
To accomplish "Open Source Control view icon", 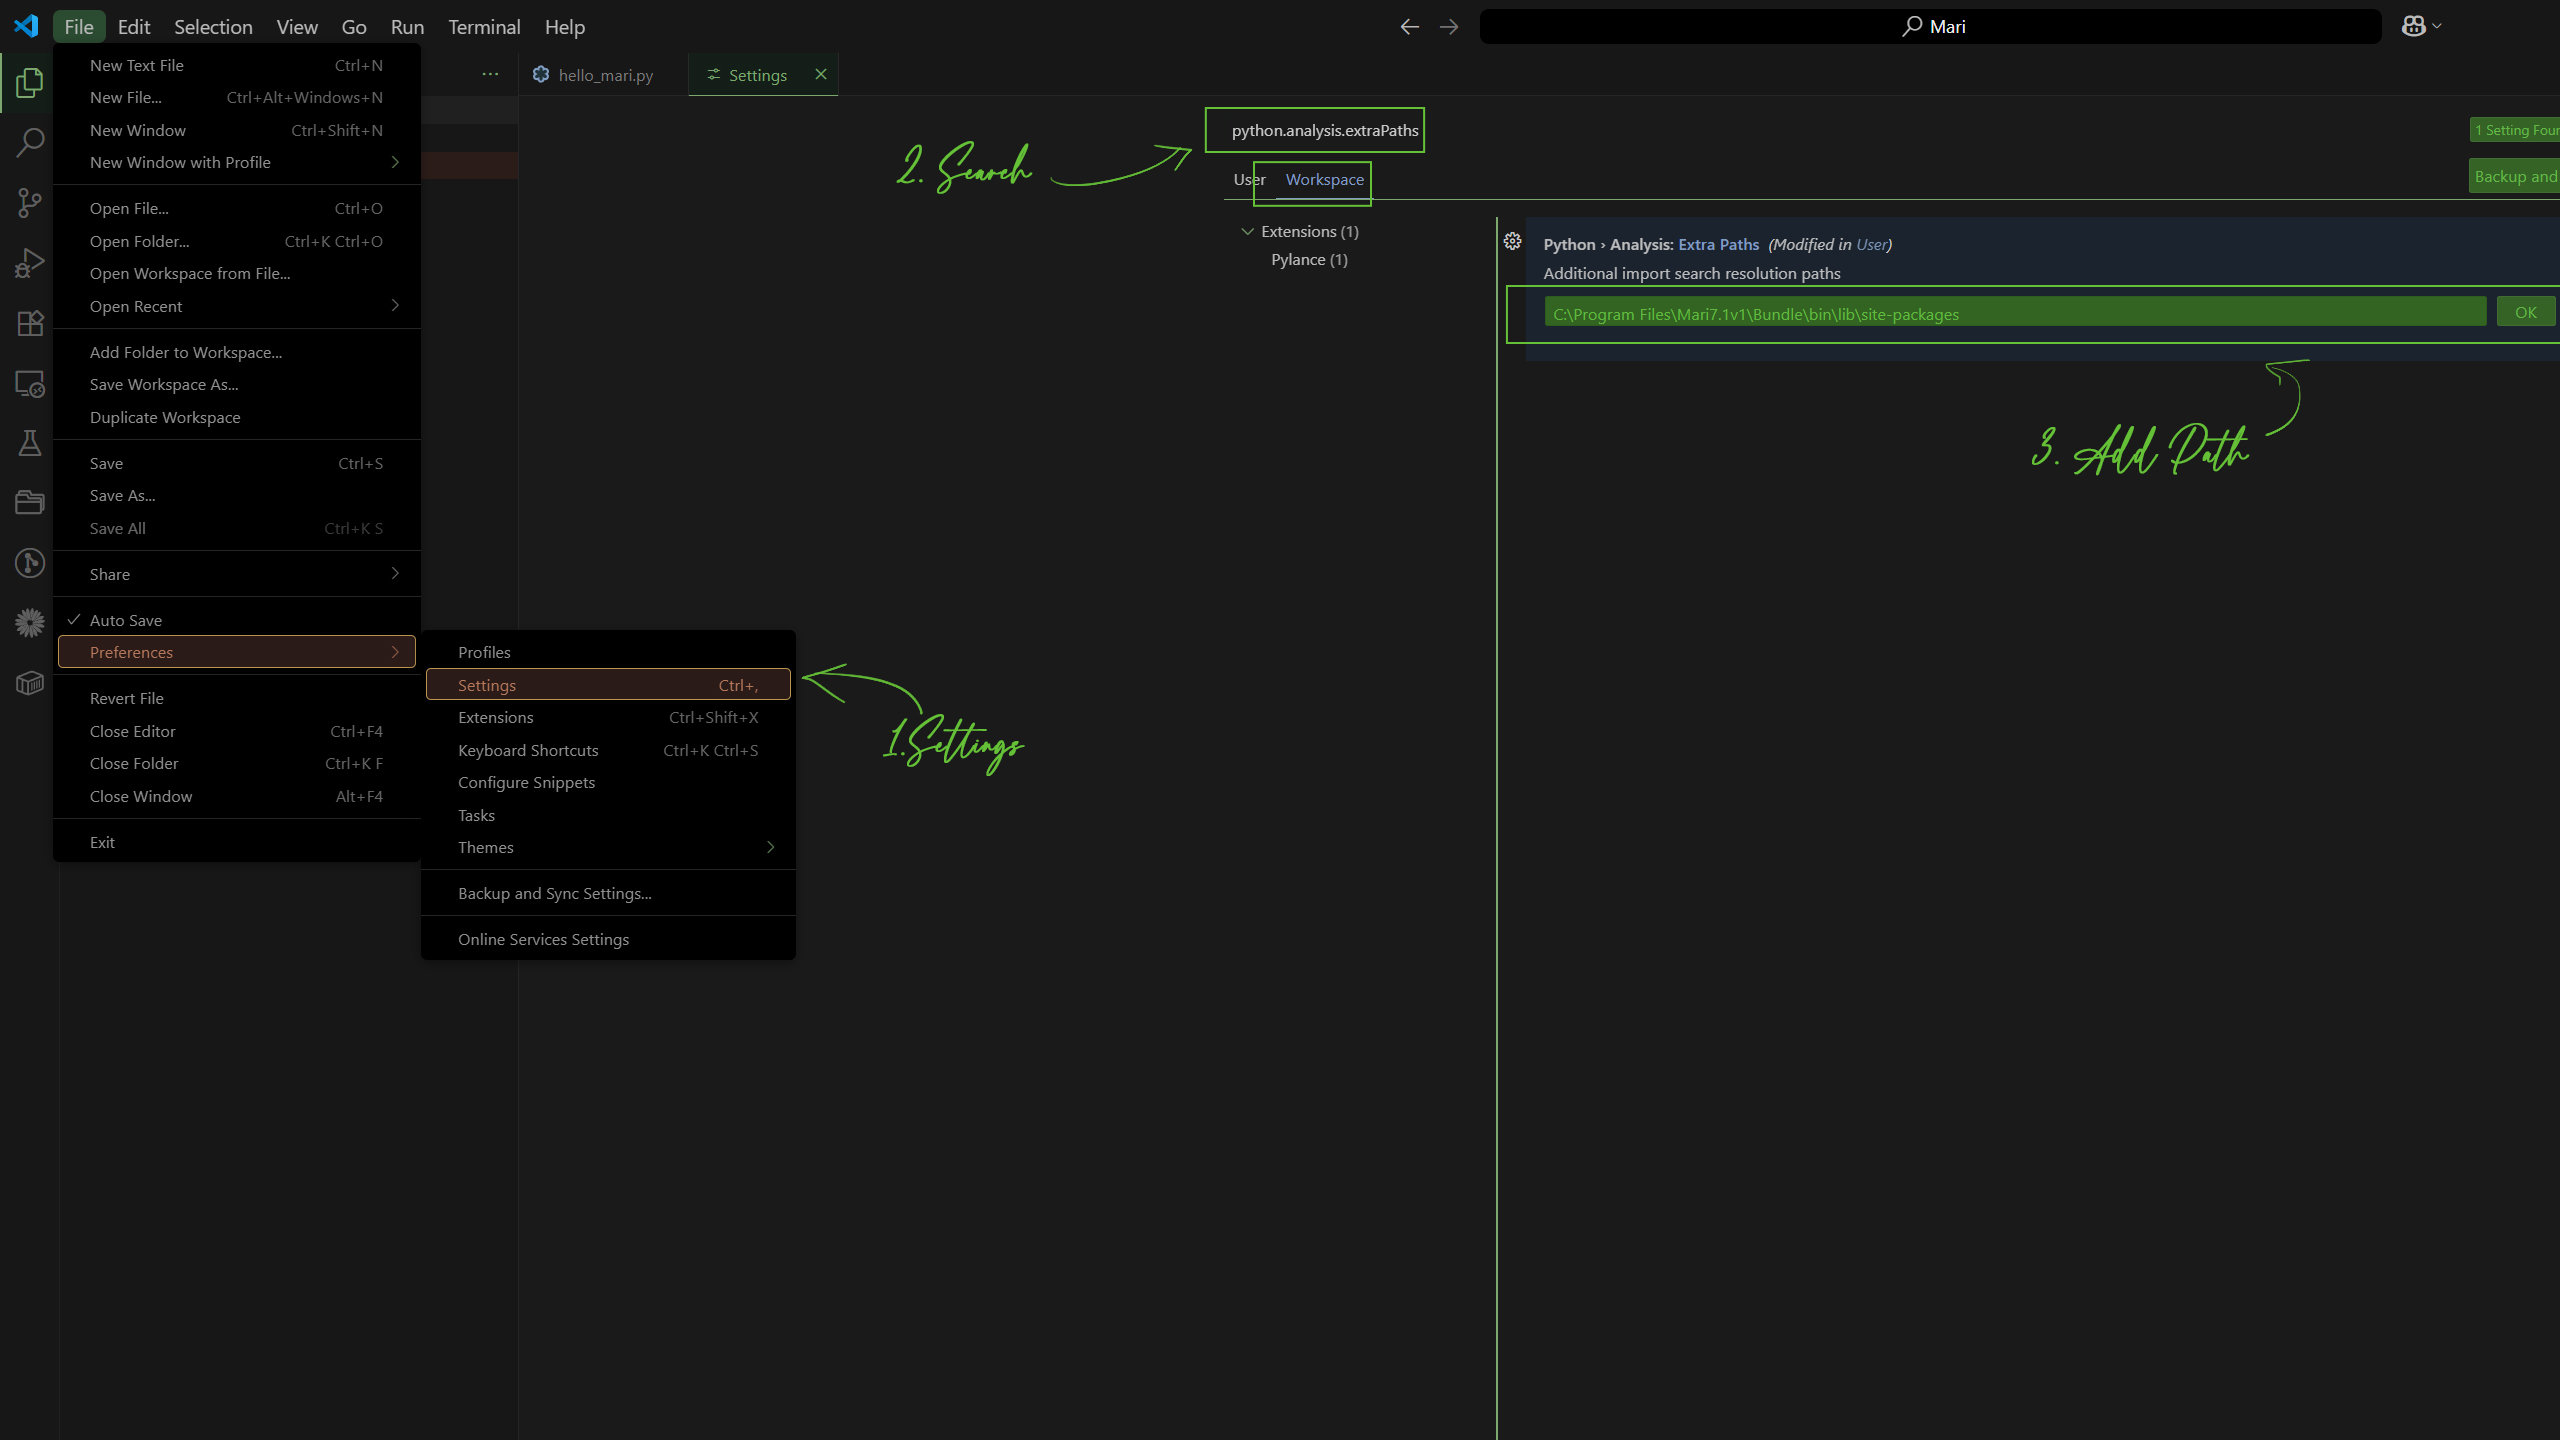I will (x=29, y=203).
